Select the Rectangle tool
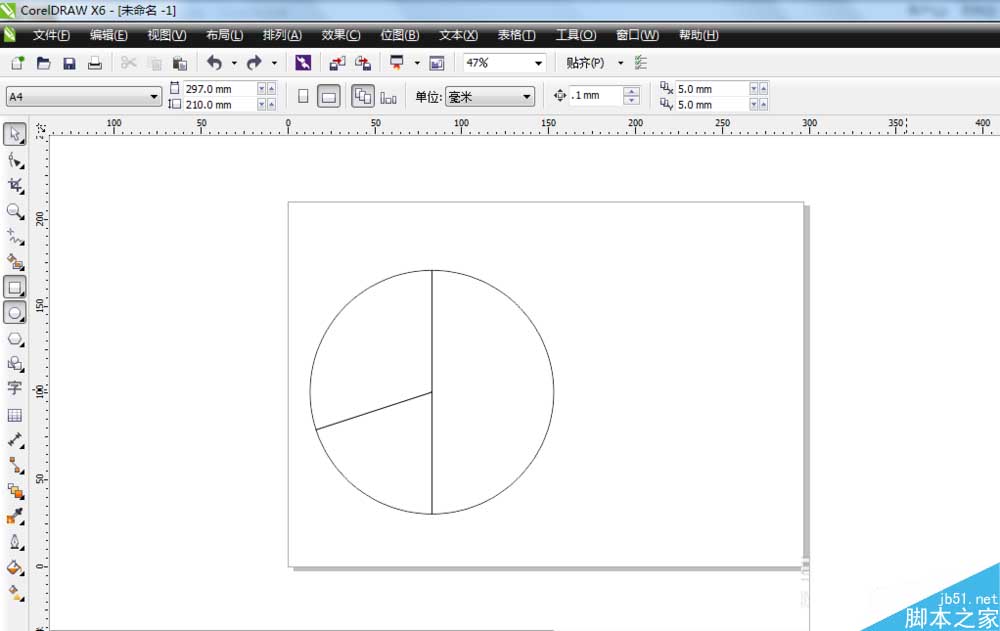This screenshot has height=631, width=1000. pos(15,287)
